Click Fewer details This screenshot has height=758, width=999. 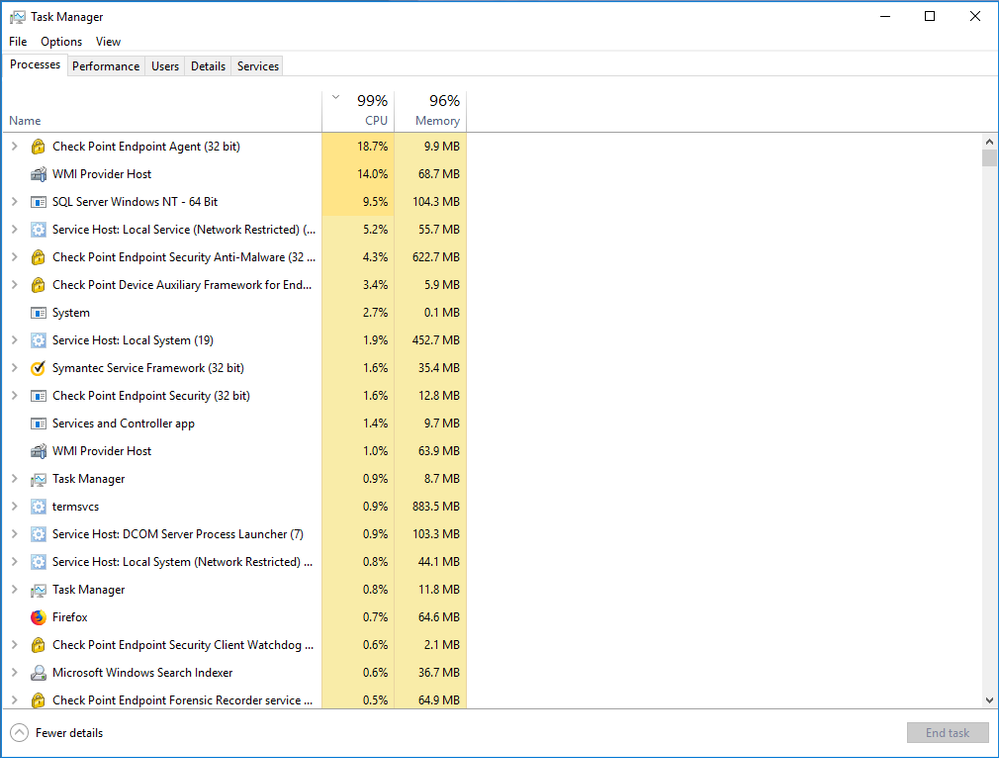point(57,733)
